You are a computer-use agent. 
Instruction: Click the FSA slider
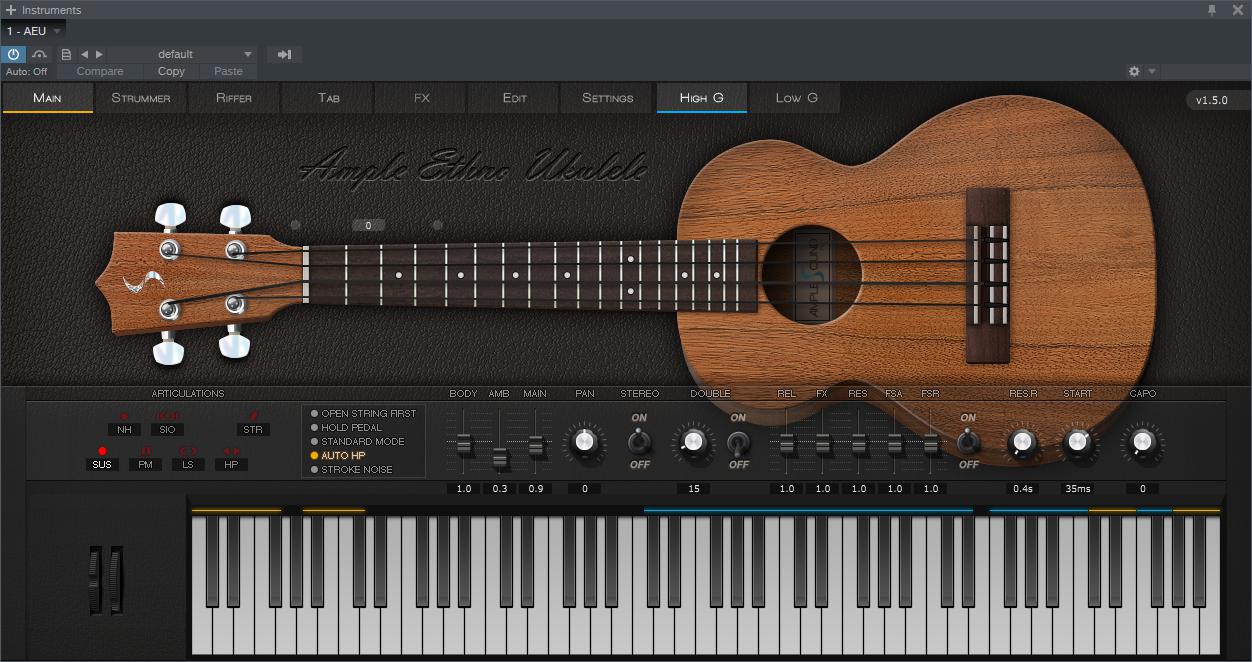pyautogui.click(x=895, y=442)
